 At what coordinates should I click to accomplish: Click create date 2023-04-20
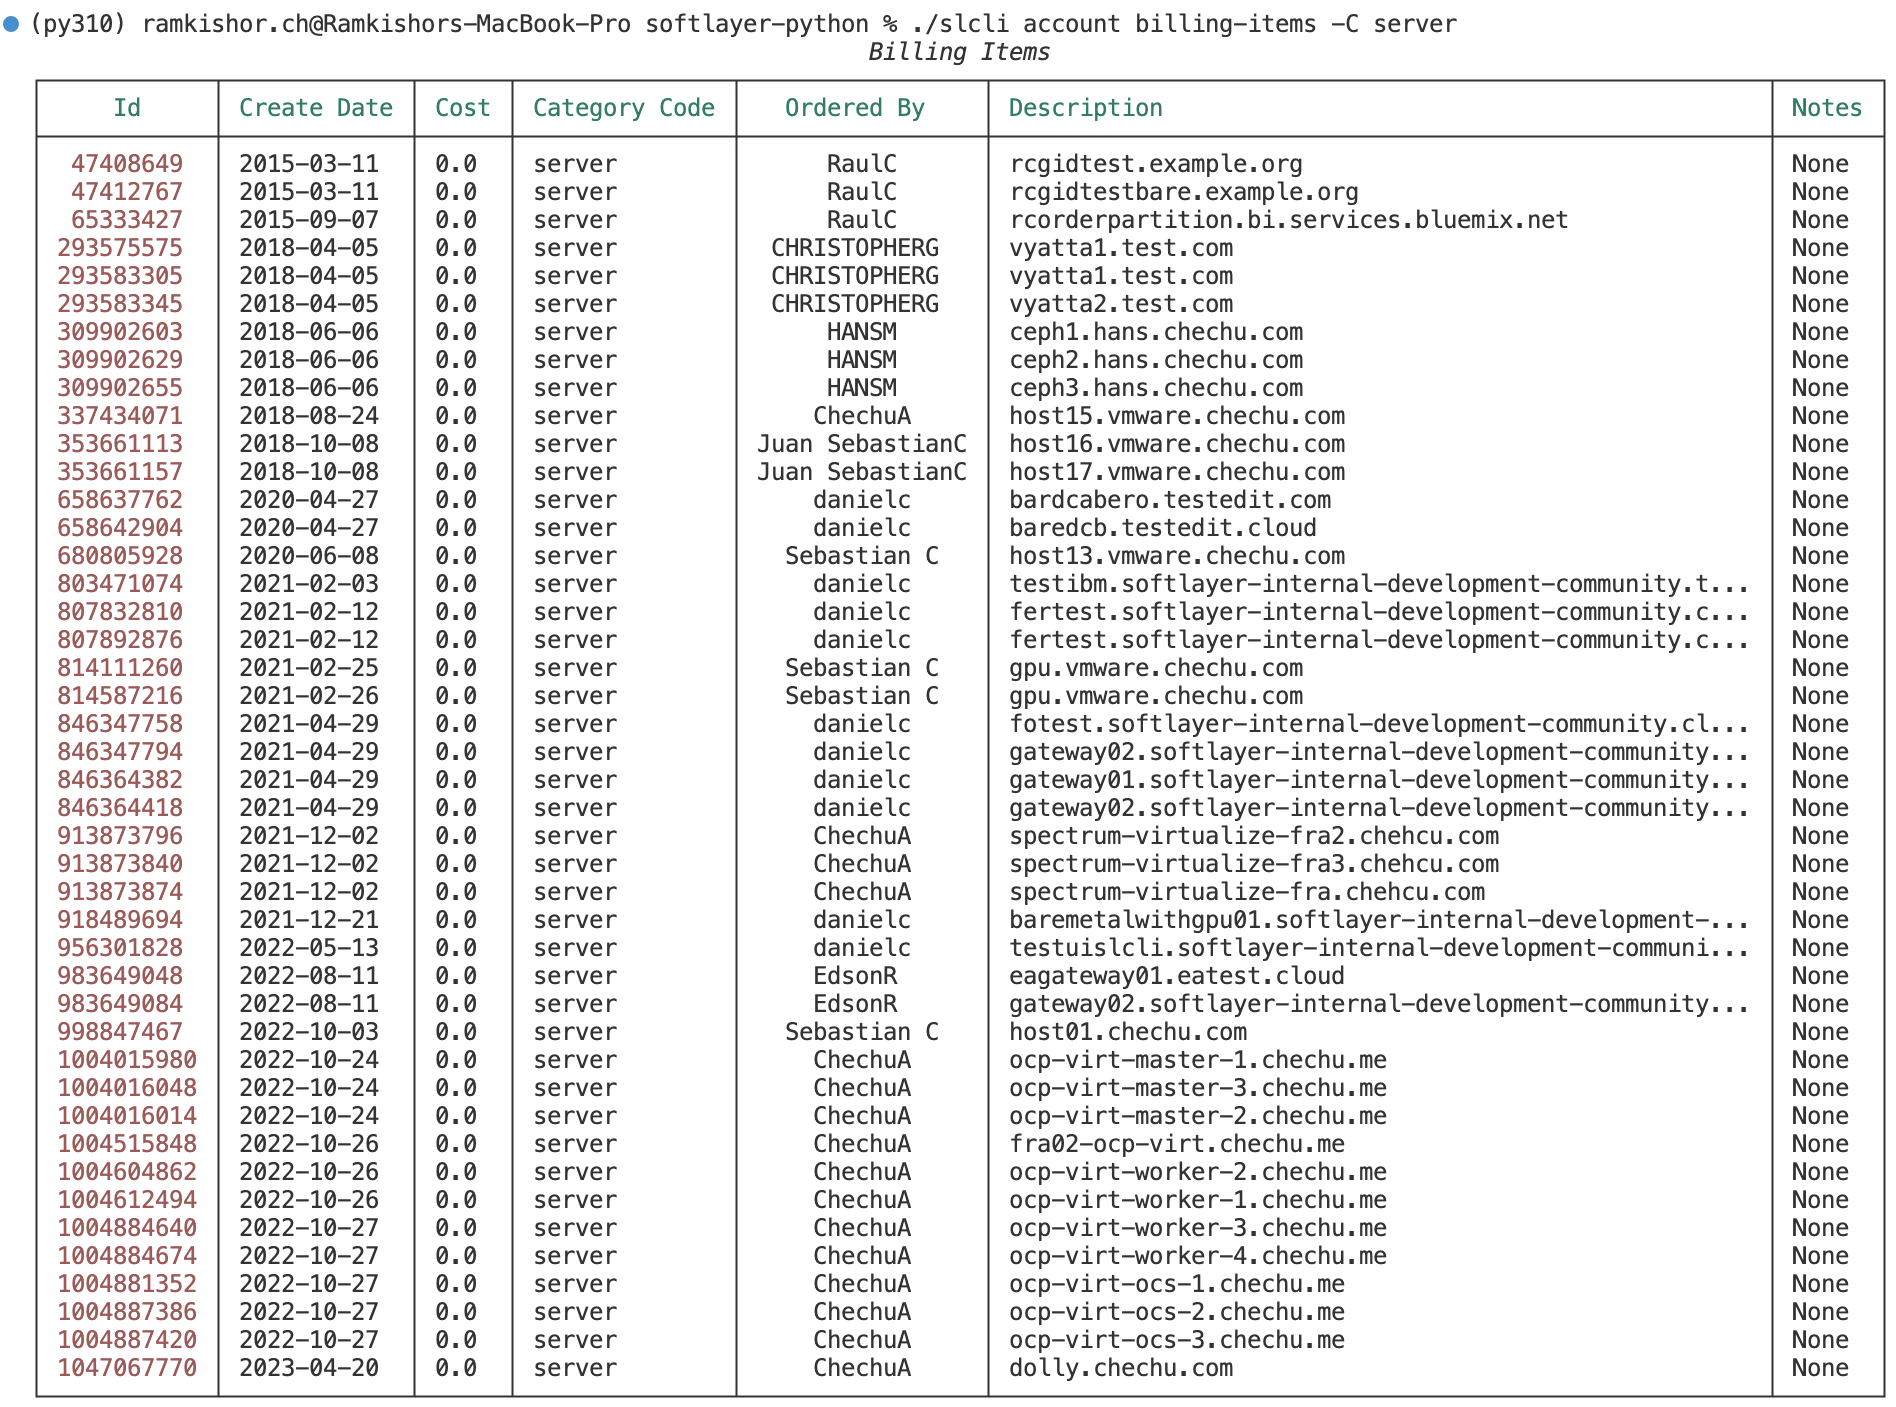point(309,1368)
